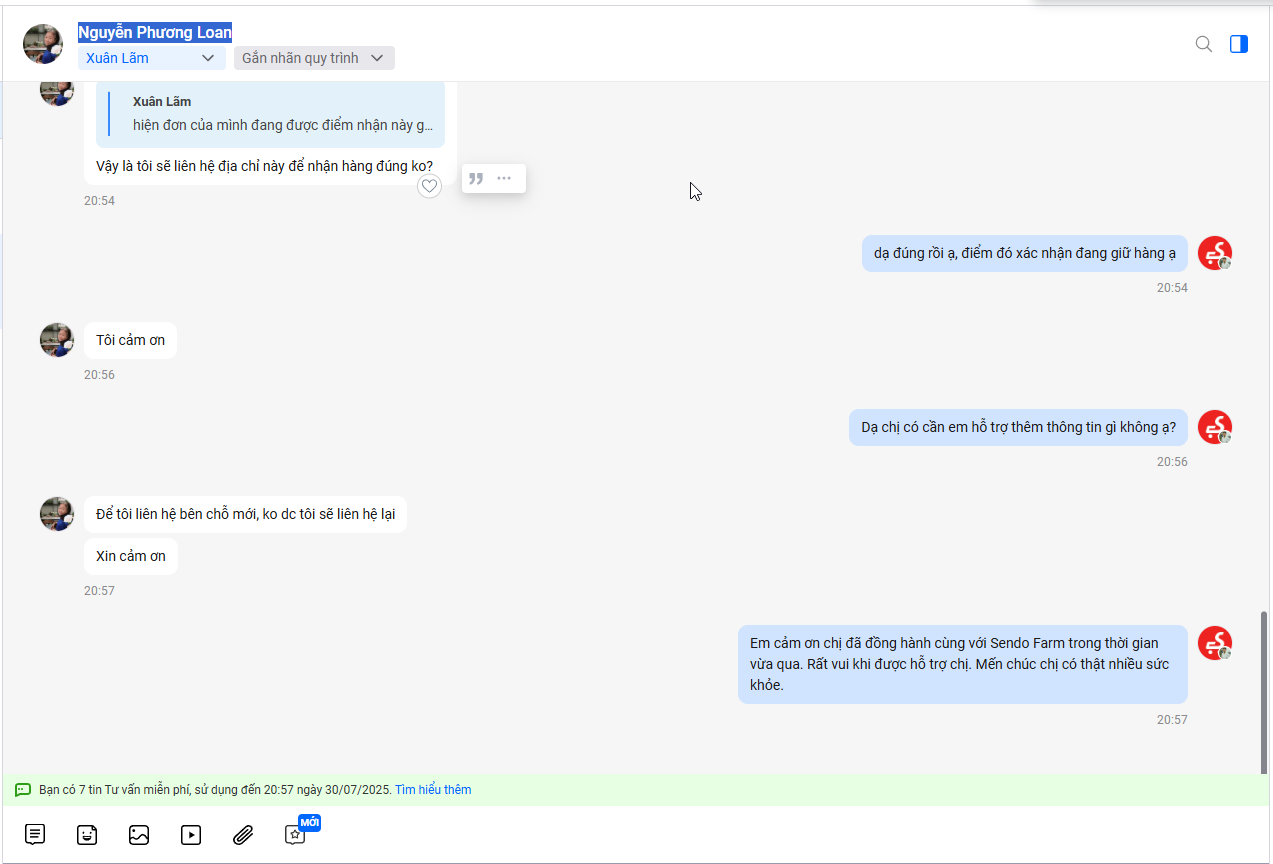
Task: Open more options for the hovered message
Action: [x=504, y=178]
